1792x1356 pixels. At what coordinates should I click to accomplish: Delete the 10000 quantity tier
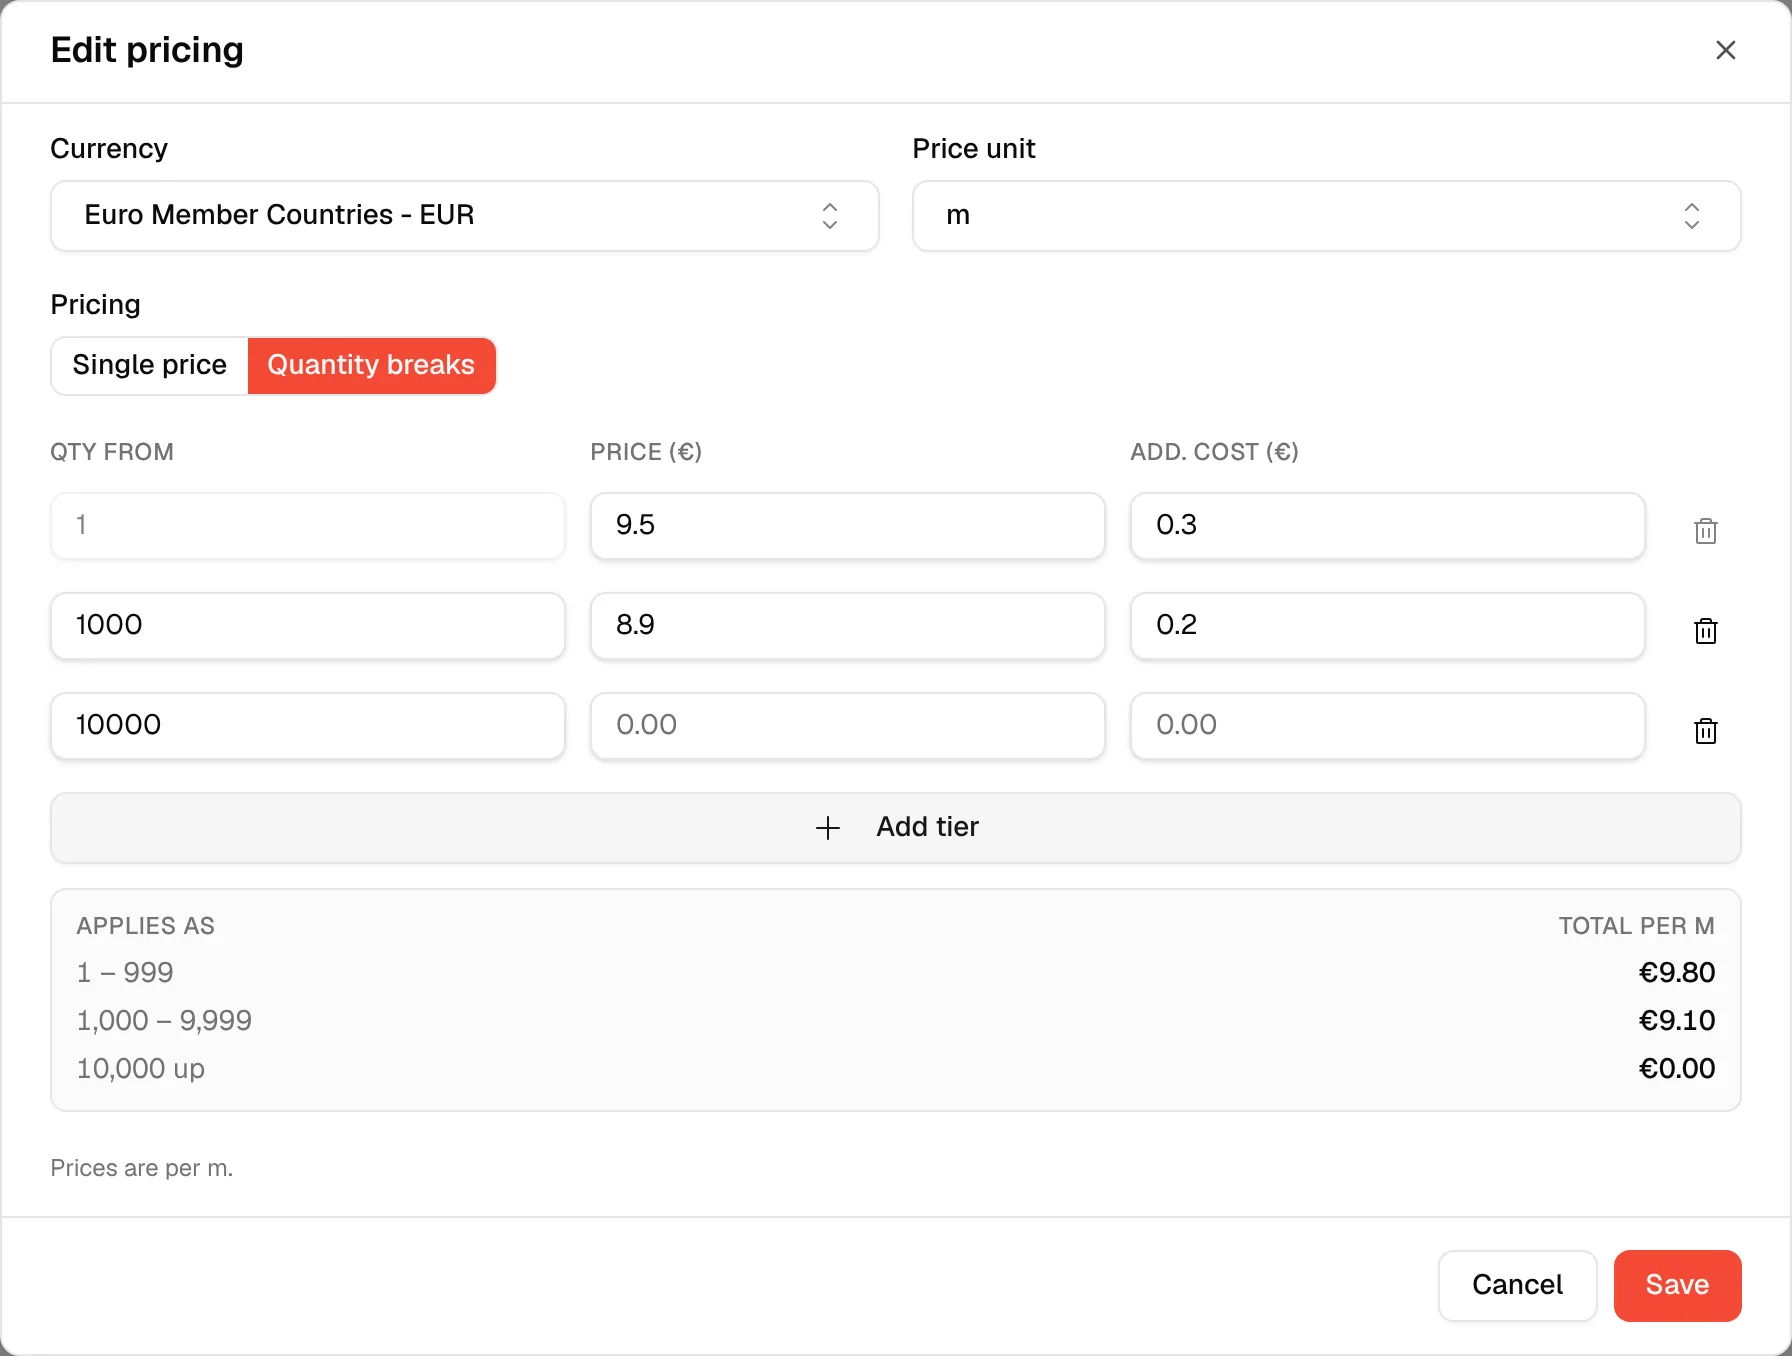pos(1706,730)
